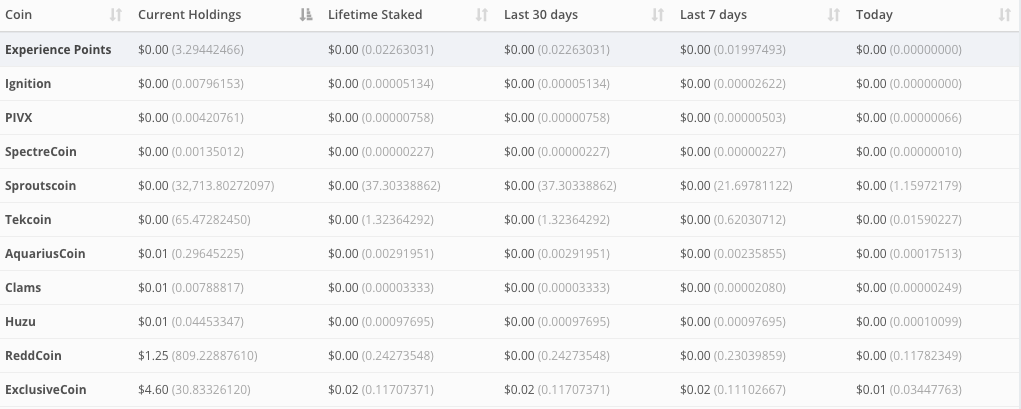The height and width of the screenshot is (409, 1021).
Task: Select the Sproutscoin row name
Action: pyautogui.click(x=40, y=186)
